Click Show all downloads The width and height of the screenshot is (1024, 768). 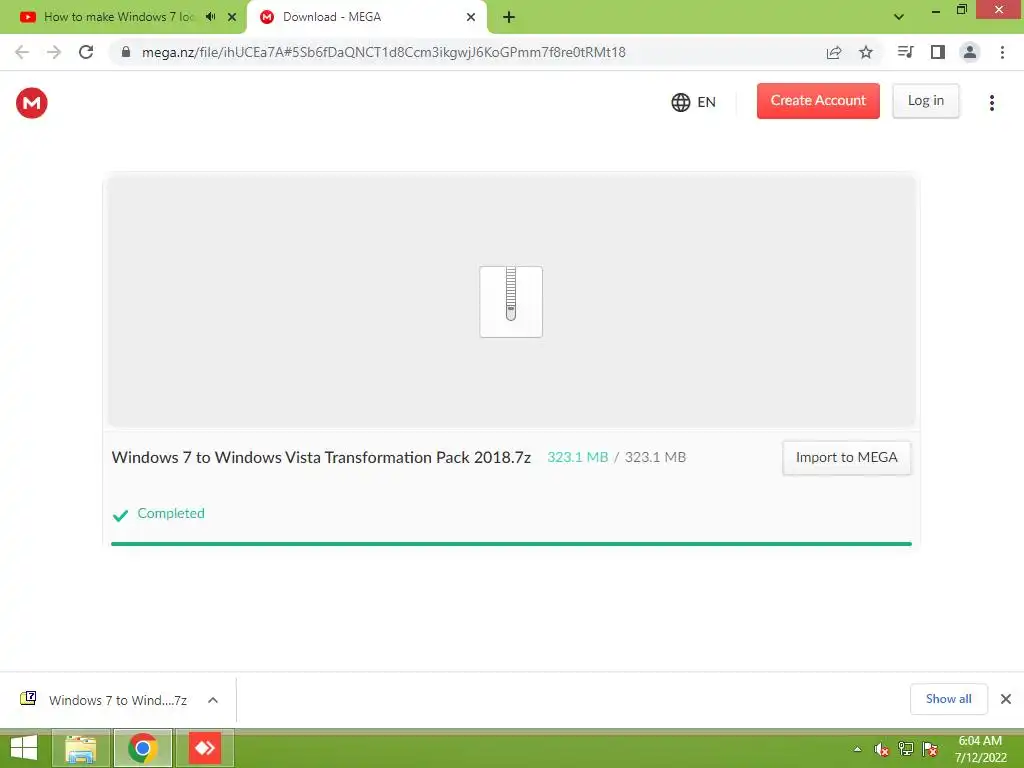[948, 699]
